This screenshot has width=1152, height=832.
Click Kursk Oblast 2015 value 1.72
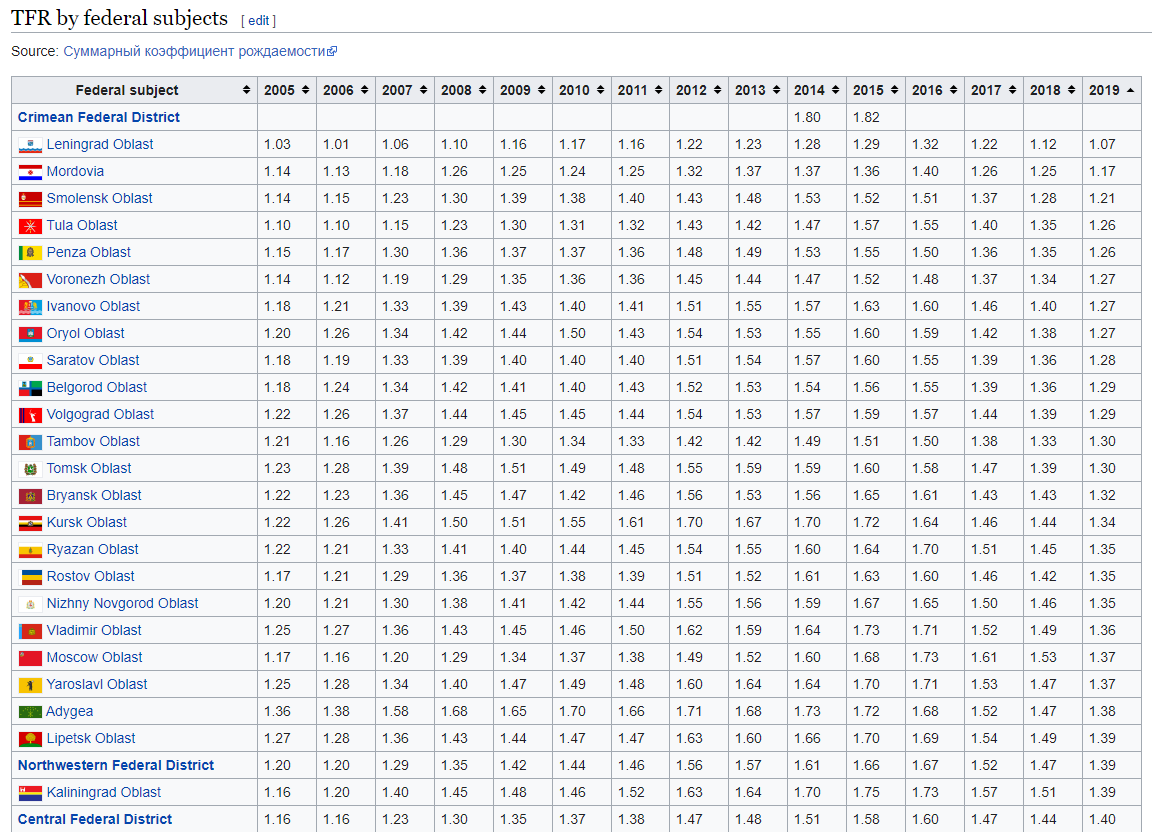(x=866, y=522)
